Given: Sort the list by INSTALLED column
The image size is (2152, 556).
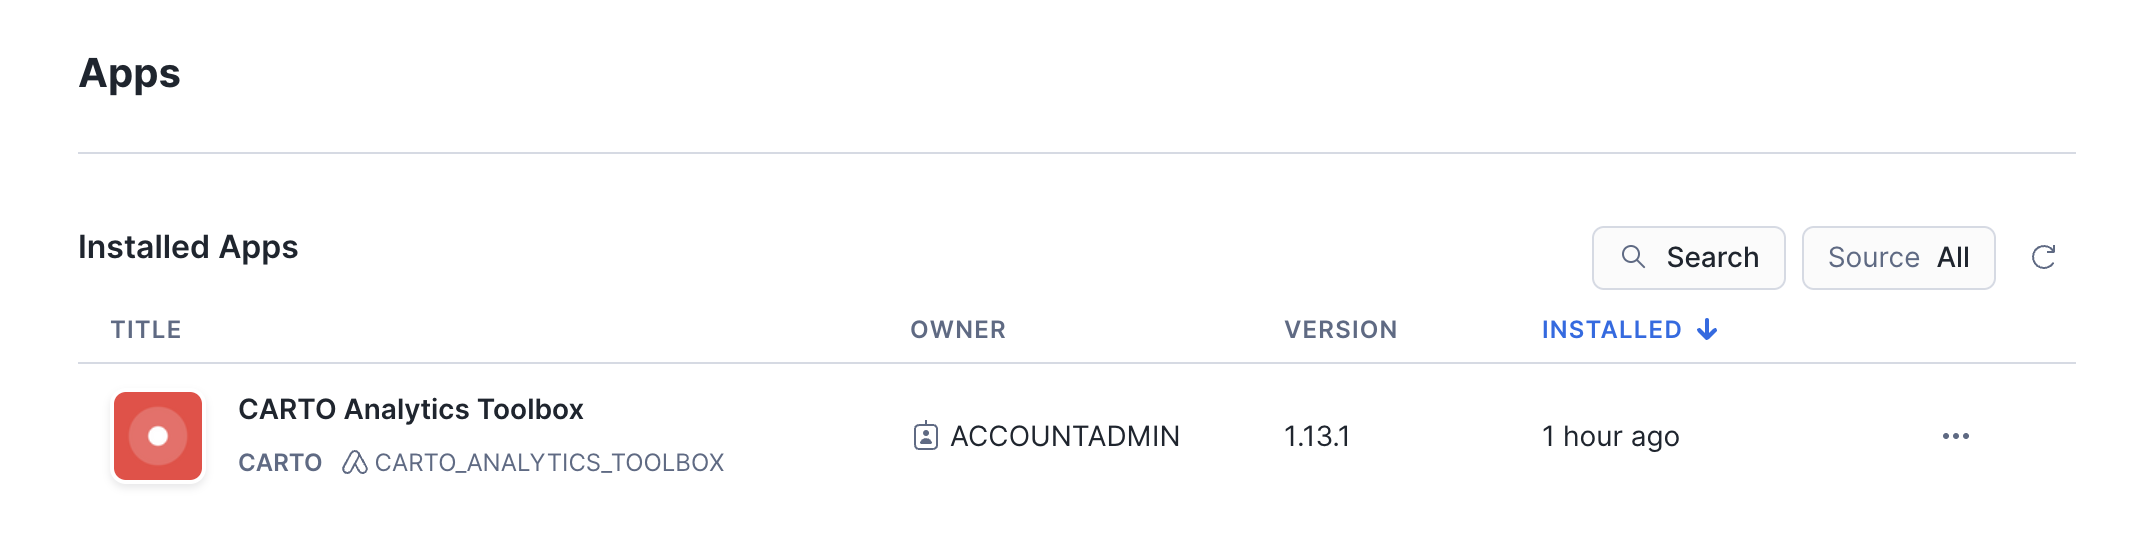Looking at the screenshot, I should click(1611, 330).
